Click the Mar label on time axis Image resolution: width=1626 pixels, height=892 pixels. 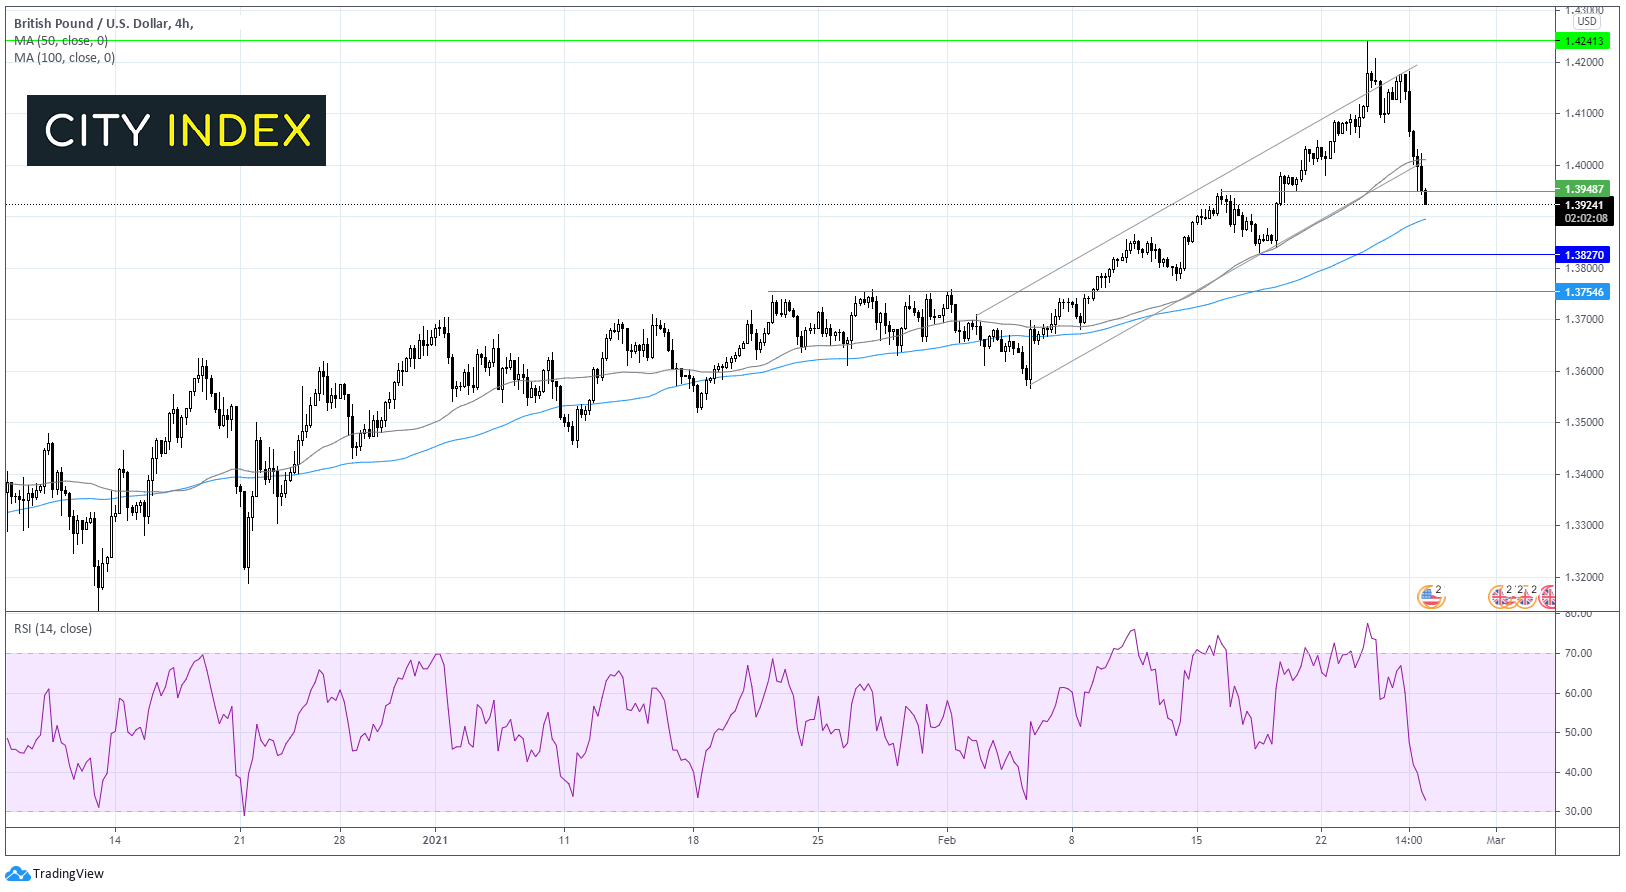click(x=1495, y=840)
